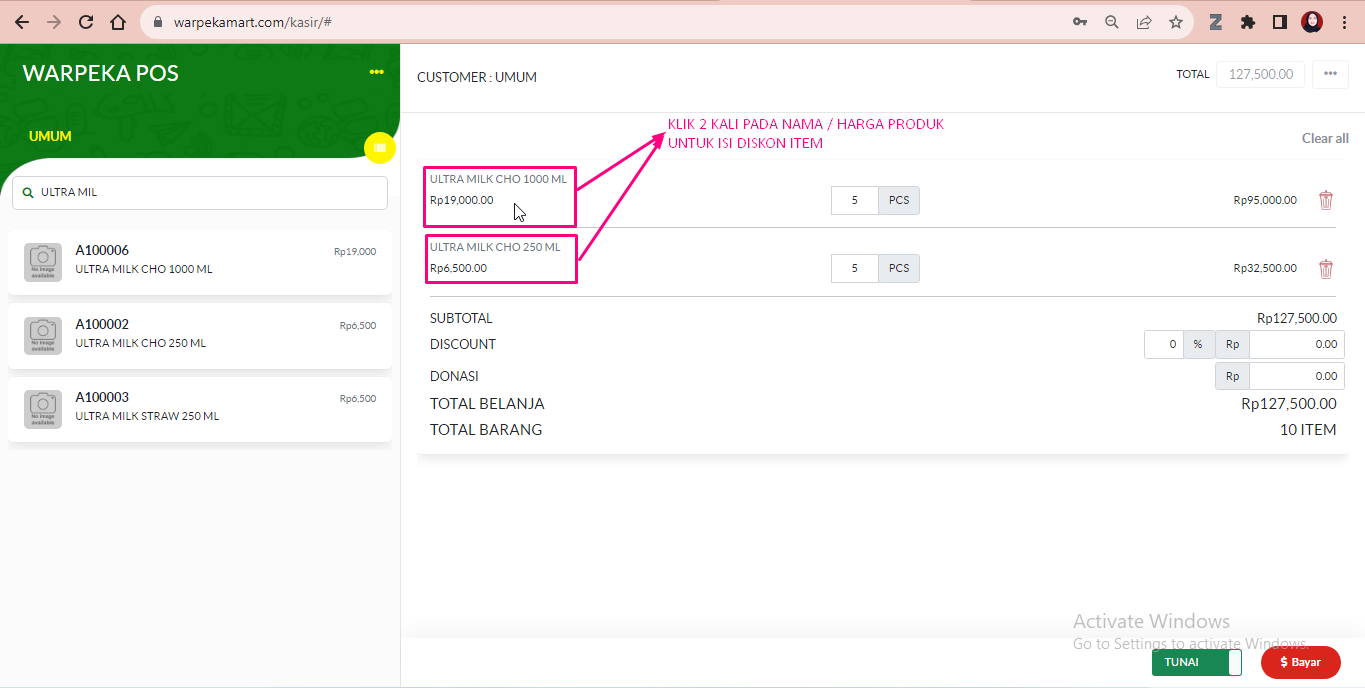View site security lock information

pyautogui.click(x=158, y=22)
